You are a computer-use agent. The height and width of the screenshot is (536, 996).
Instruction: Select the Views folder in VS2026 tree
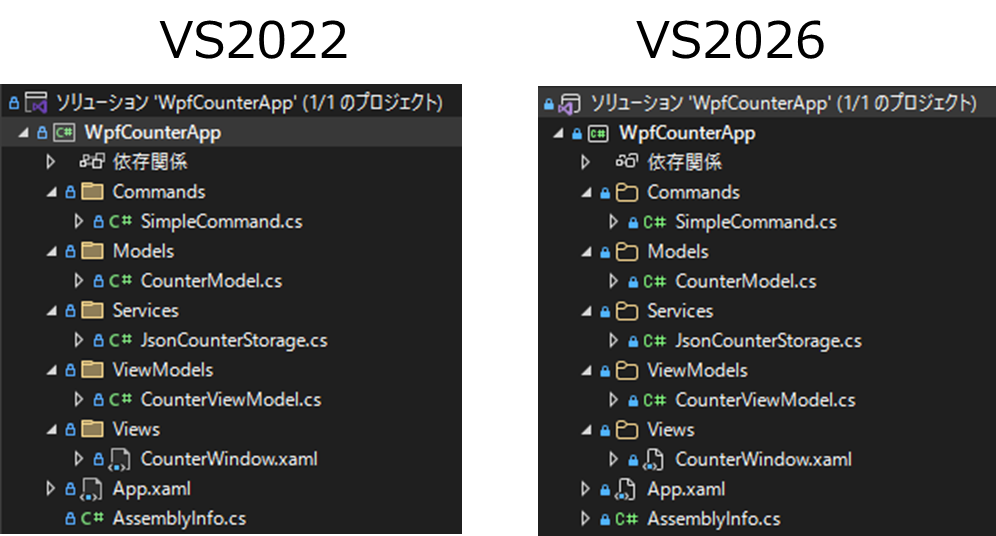[x=671, y=430]
